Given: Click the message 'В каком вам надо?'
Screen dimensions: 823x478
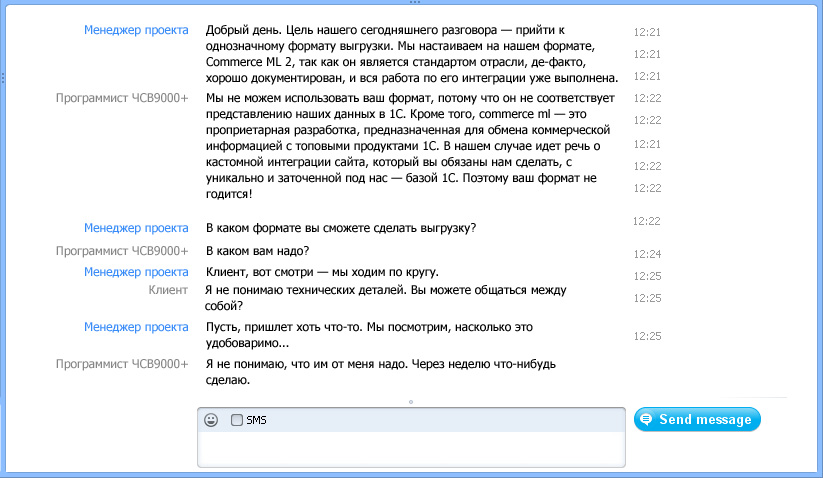Looking at the screenshot, I should [257, 250].
